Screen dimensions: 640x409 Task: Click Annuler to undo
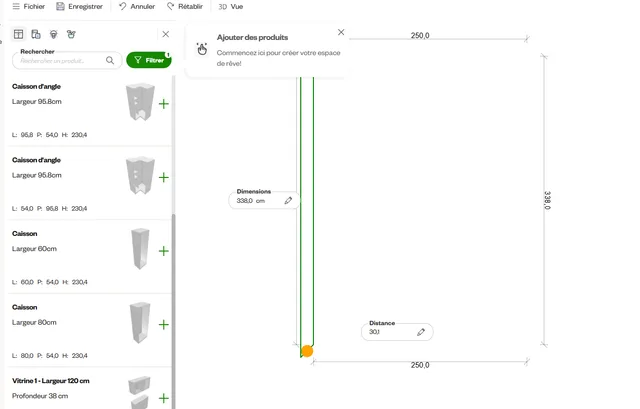[x=137, y=7]
